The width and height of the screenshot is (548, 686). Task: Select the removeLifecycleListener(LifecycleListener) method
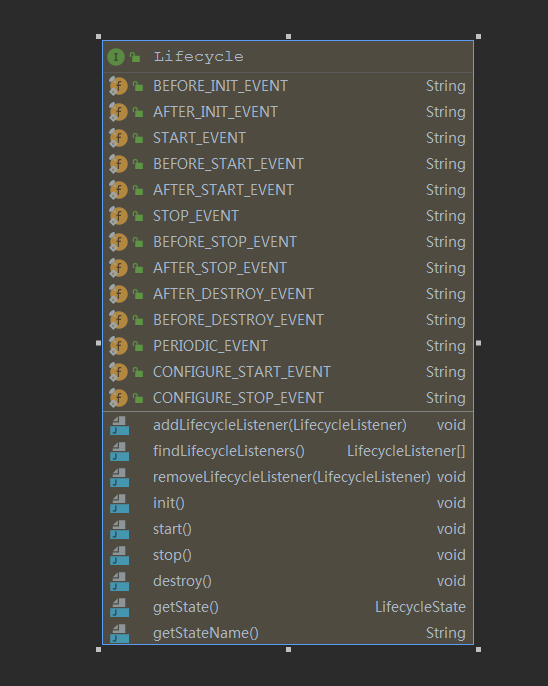[x=292, y=477]
